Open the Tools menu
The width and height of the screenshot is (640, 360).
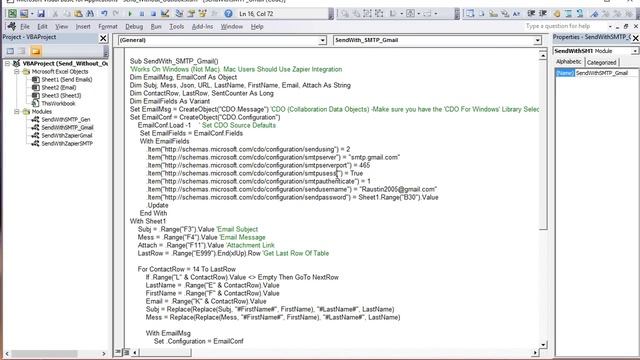176,27
